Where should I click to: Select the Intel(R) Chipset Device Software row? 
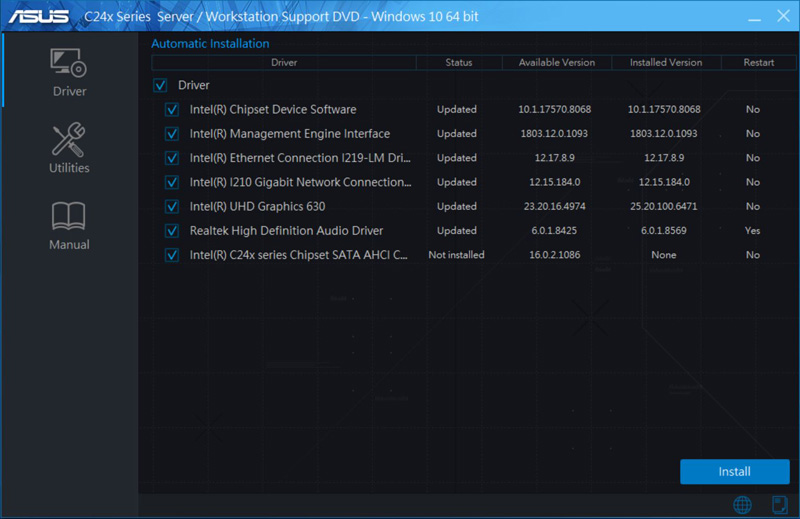tap(474, 110)
